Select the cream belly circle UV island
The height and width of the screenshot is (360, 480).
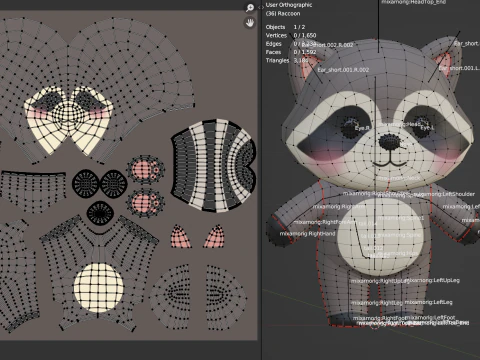coord(99,288)
